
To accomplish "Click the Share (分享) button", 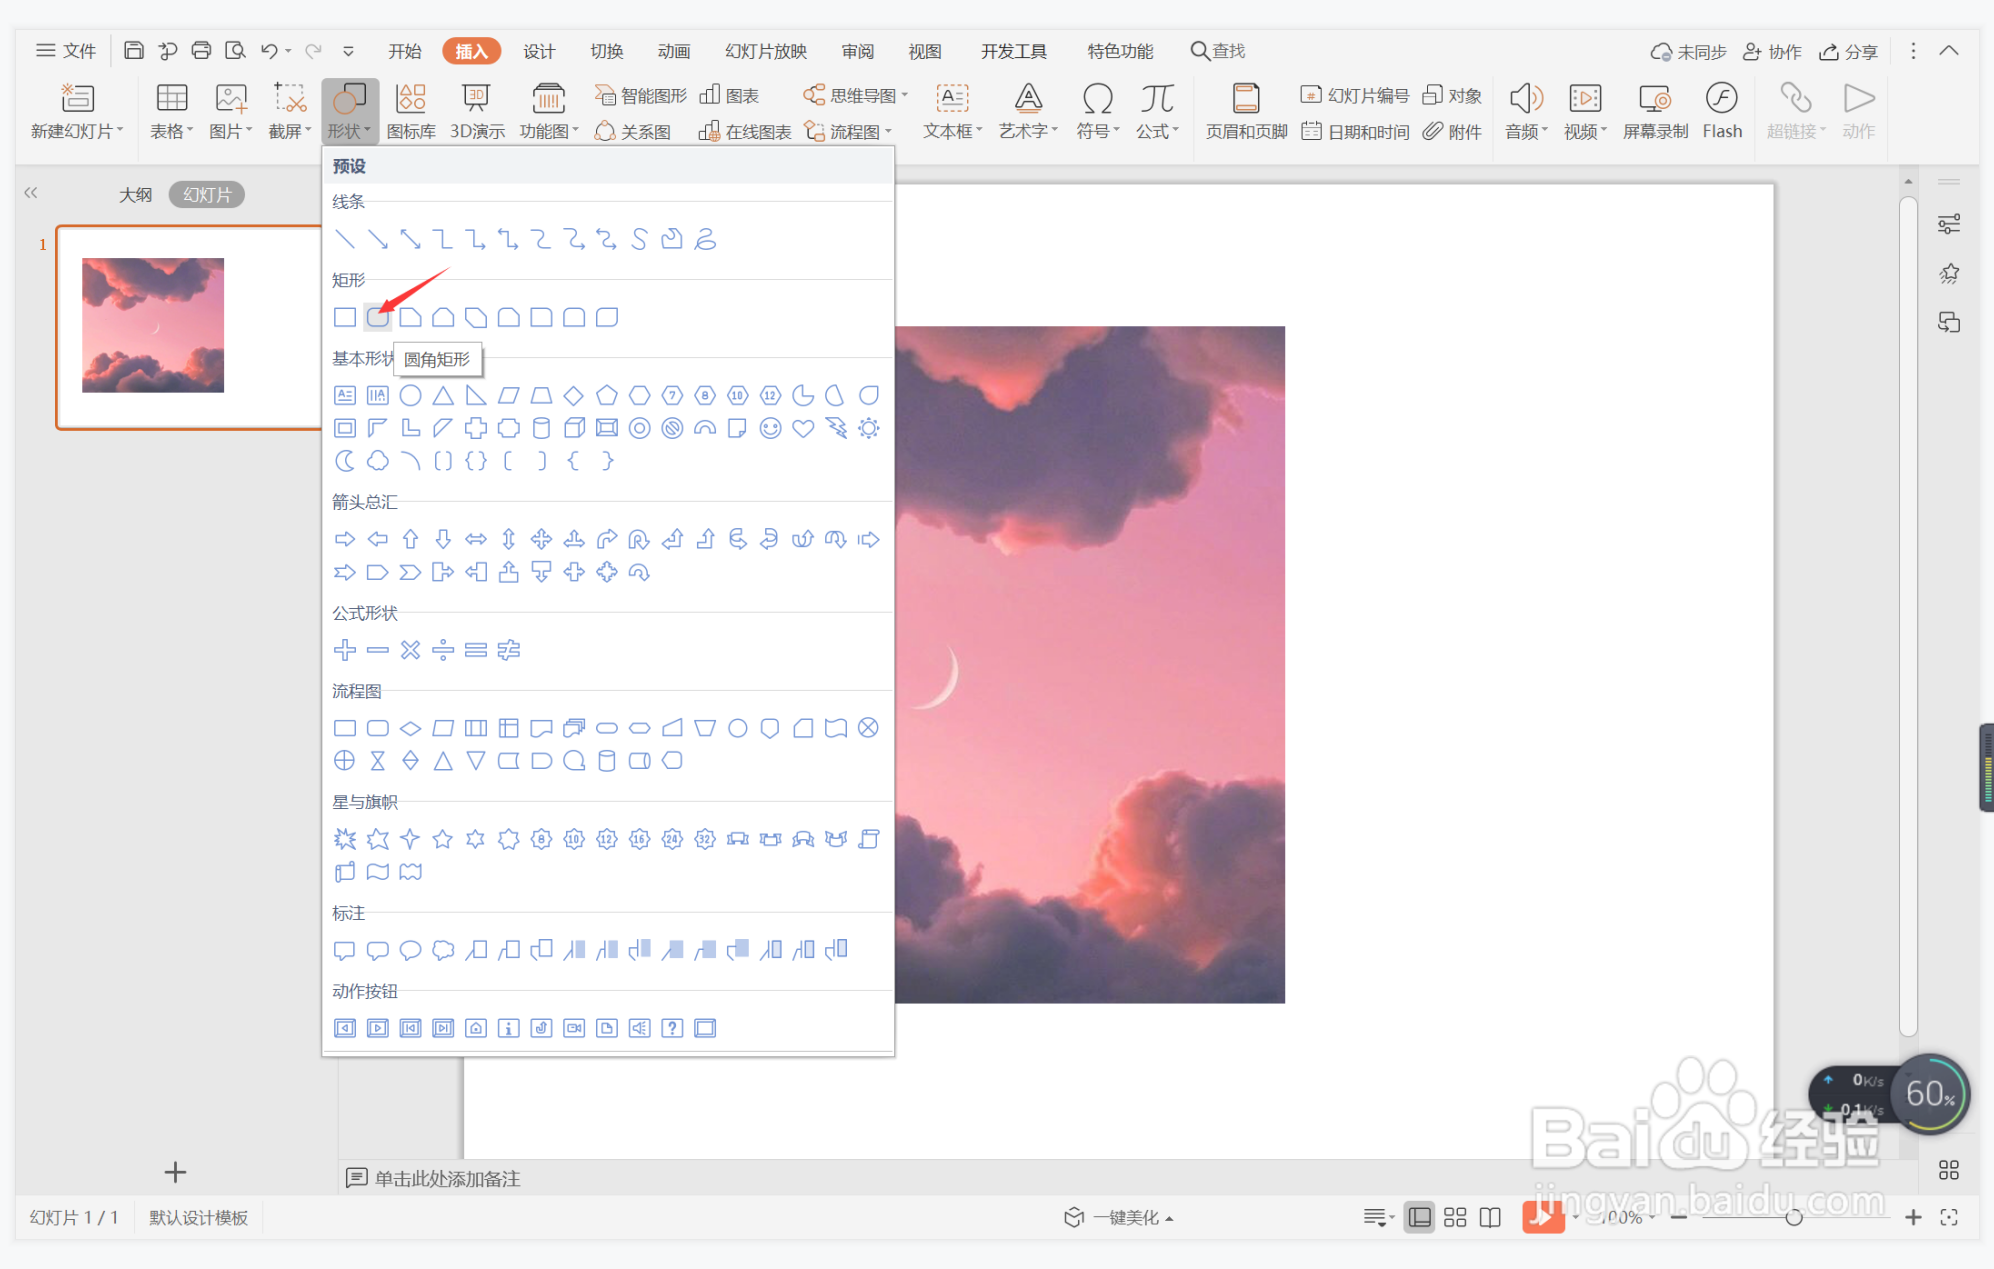I will (1848, 52).
